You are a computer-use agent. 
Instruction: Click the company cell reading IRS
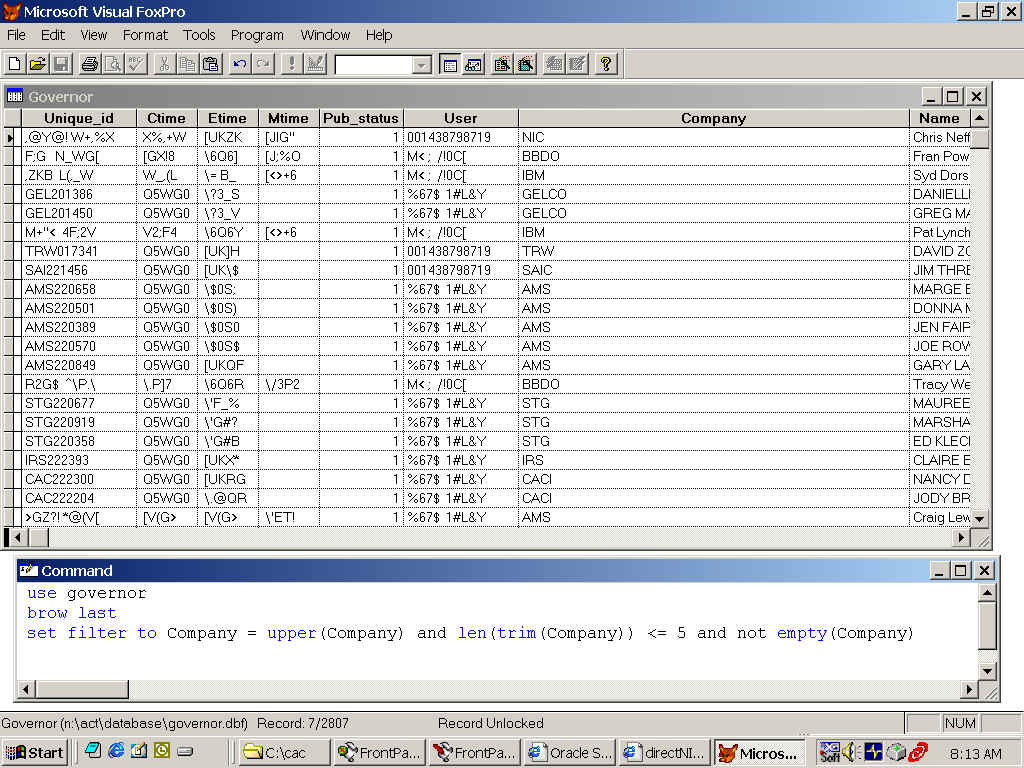click(713, 460)
